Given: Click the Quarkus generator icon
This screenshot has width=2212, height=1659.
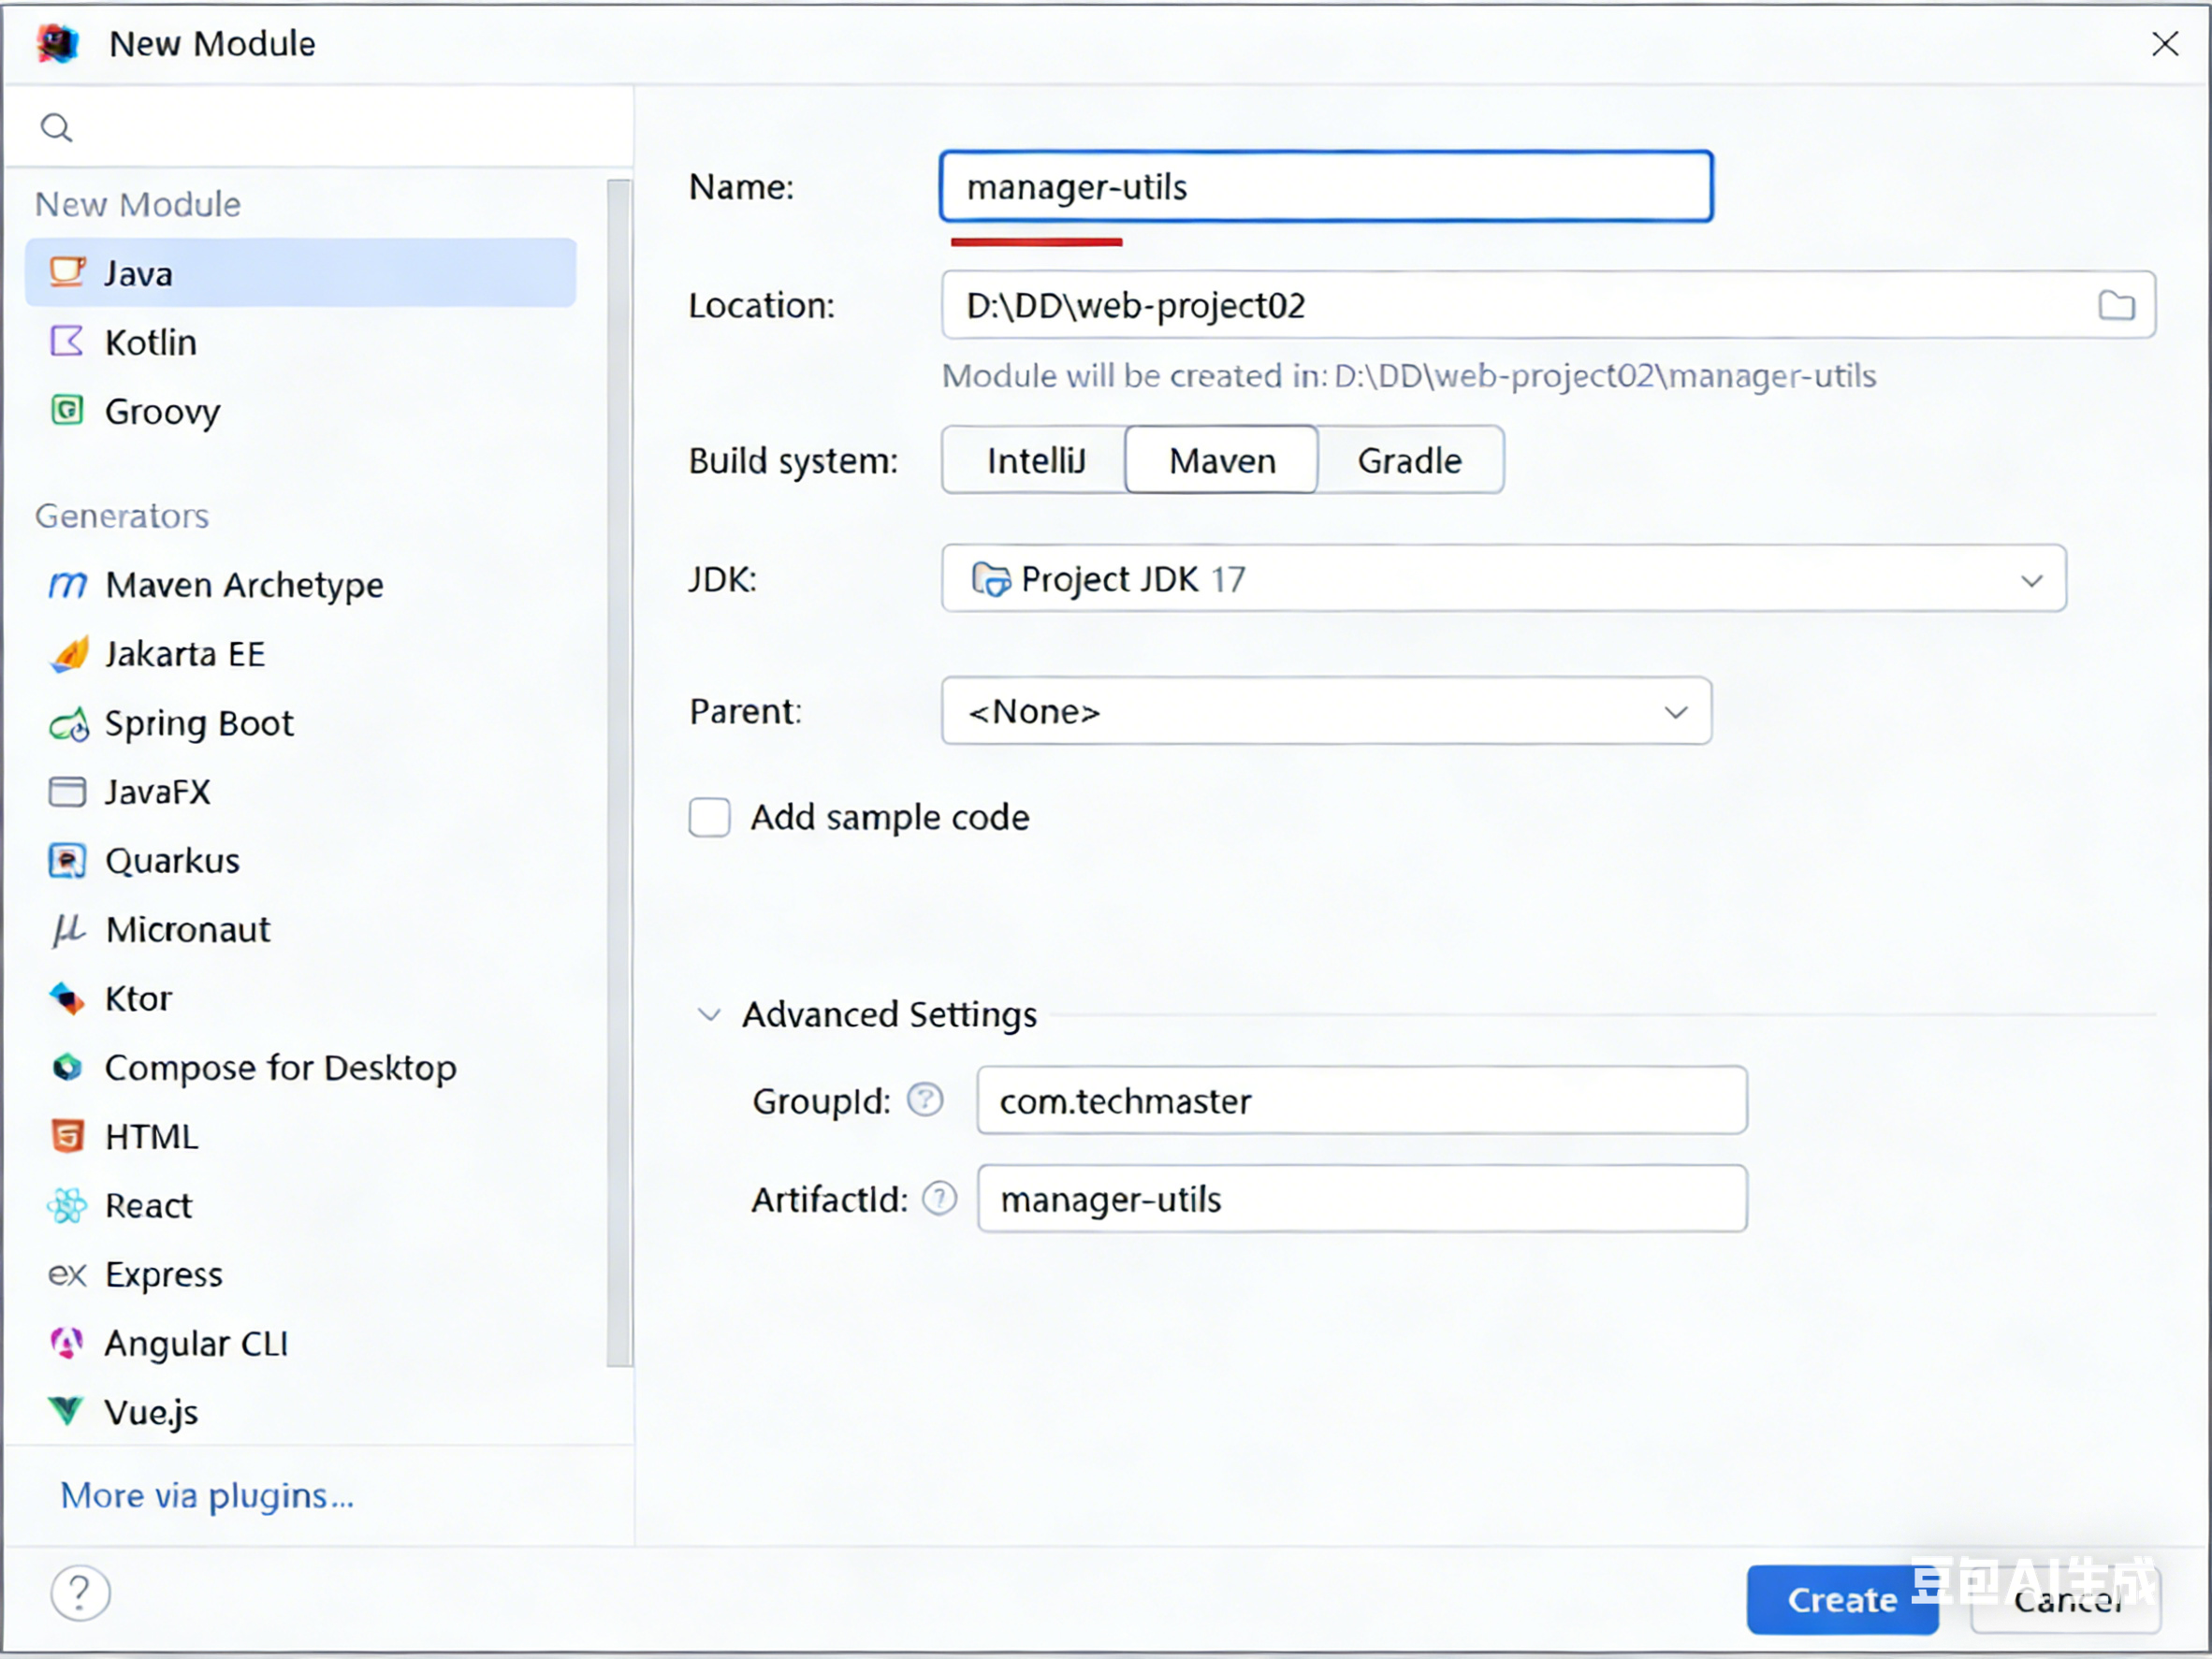Looking at the screenshot, I should pyautogui.click(x=67, y=861).
